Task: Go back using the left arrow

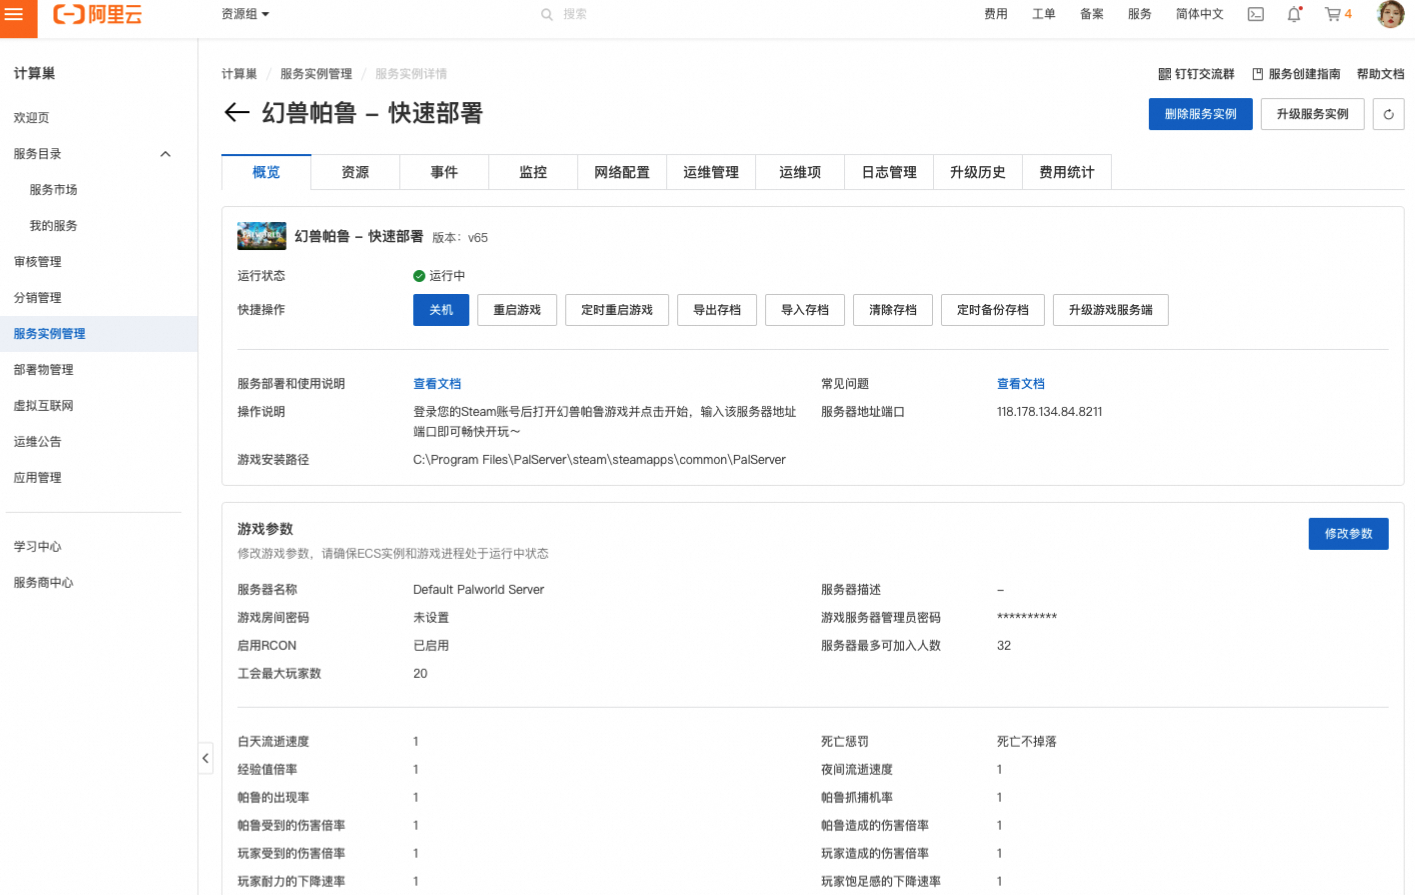Action: click(x=237, y=113)
